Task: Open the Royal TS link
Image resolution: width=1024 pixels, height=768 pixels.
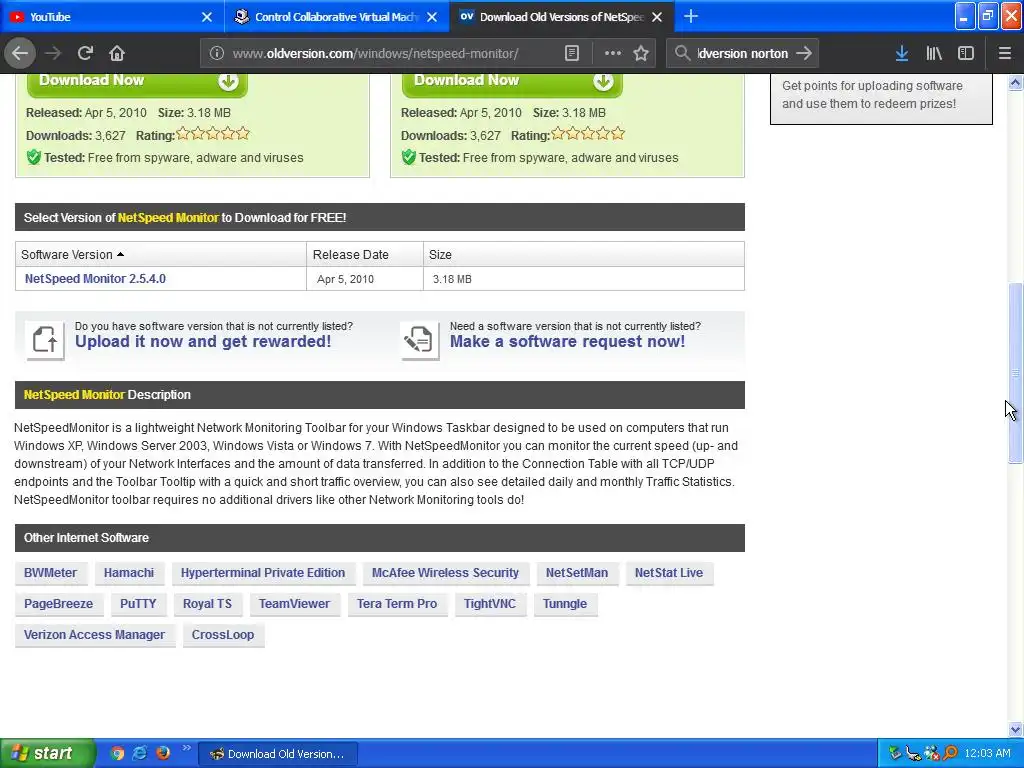Action: pyautogui.click(x=207, y=604)
